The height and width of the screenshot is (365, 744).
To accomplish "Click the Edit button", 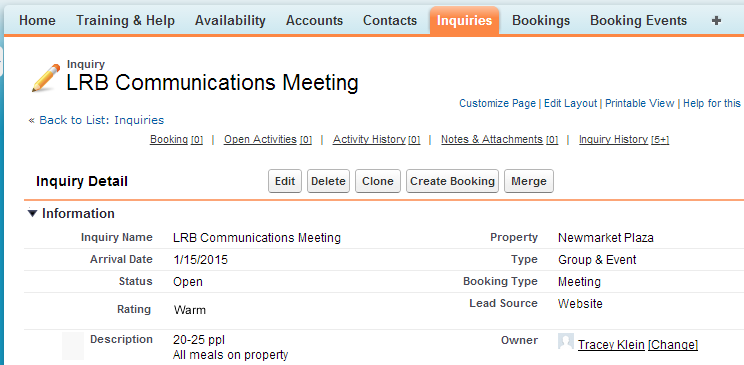I will (285, 181).
